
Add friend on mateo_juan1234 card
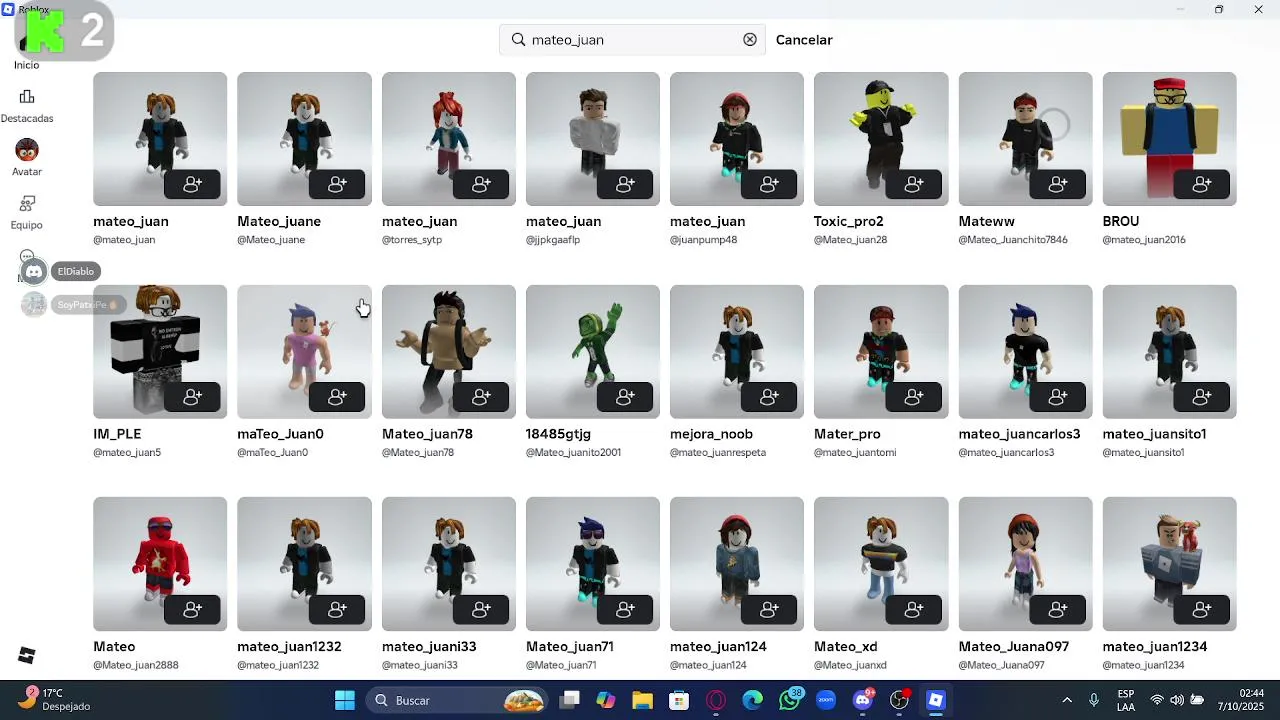point(1201,609)
